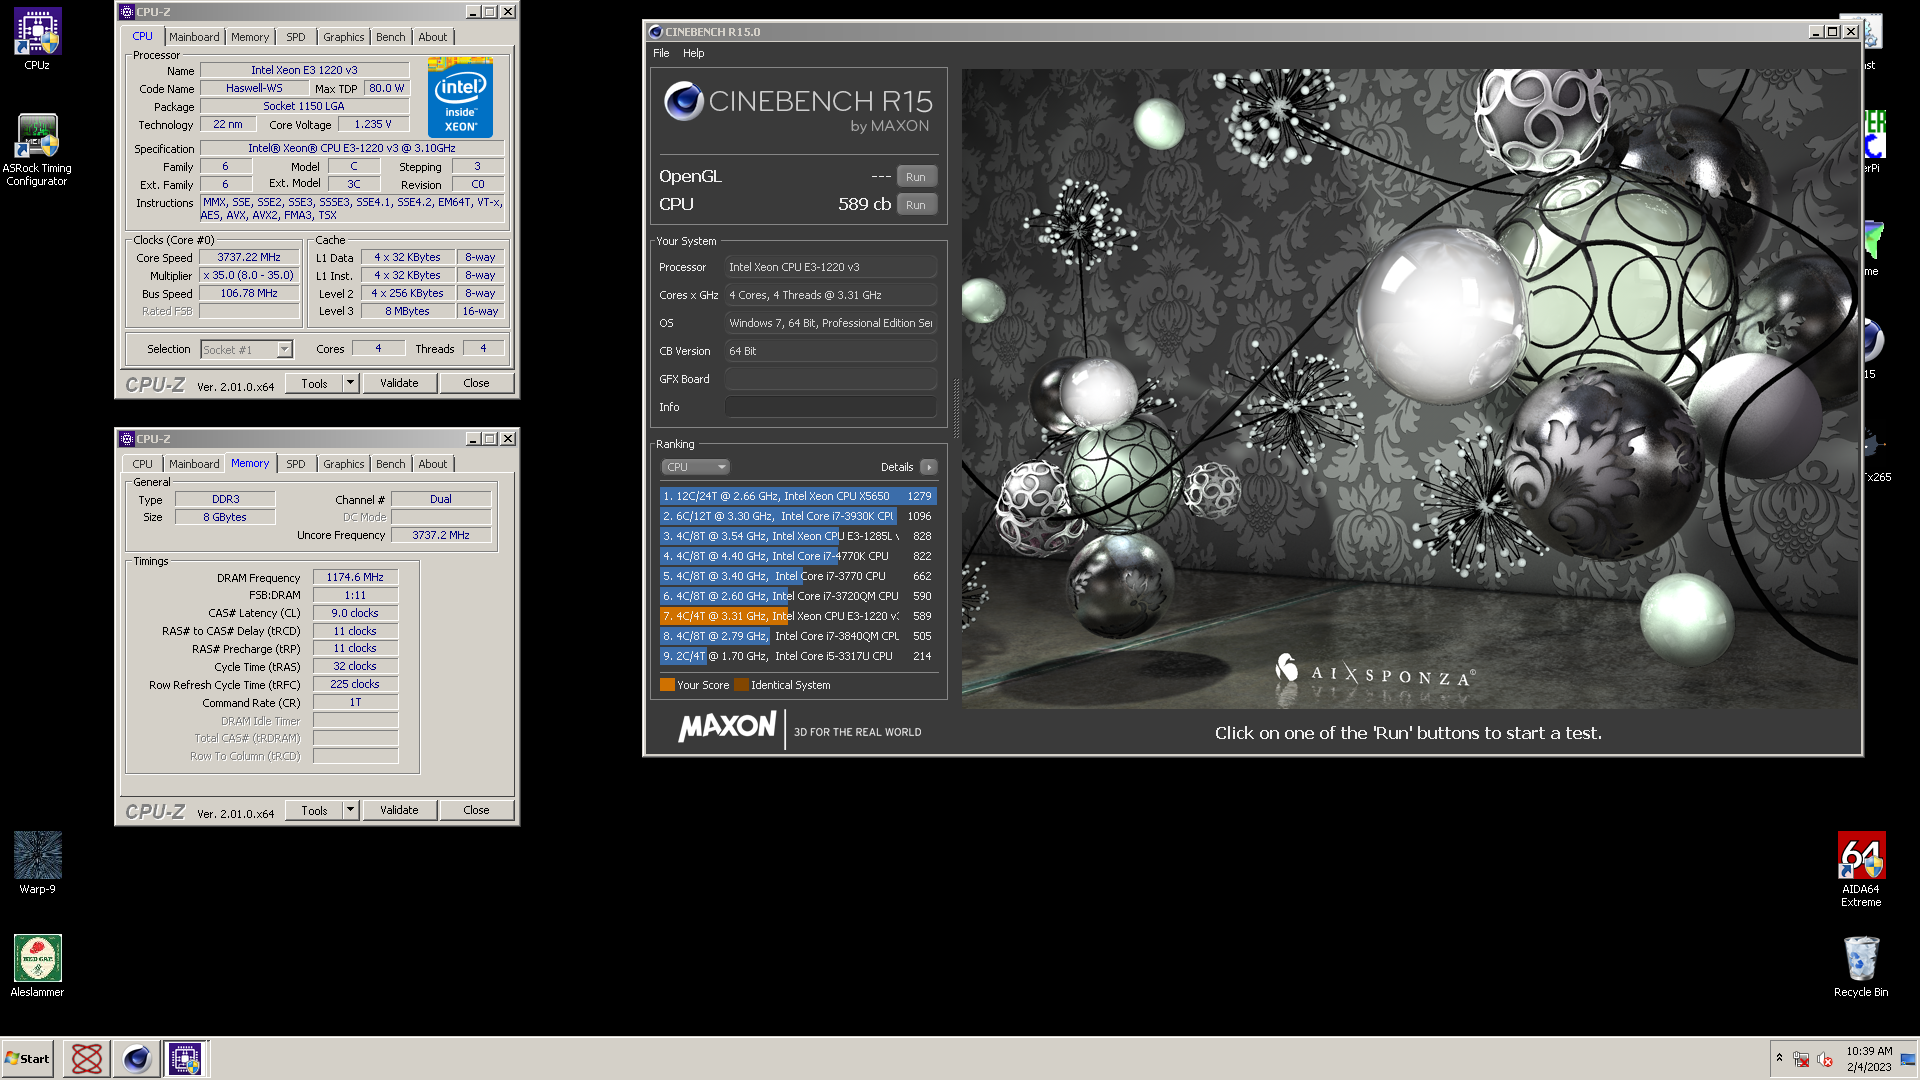Click the red-cross taskbar application icon
Viewport: 1920px width, 1080px height.
87,1058
